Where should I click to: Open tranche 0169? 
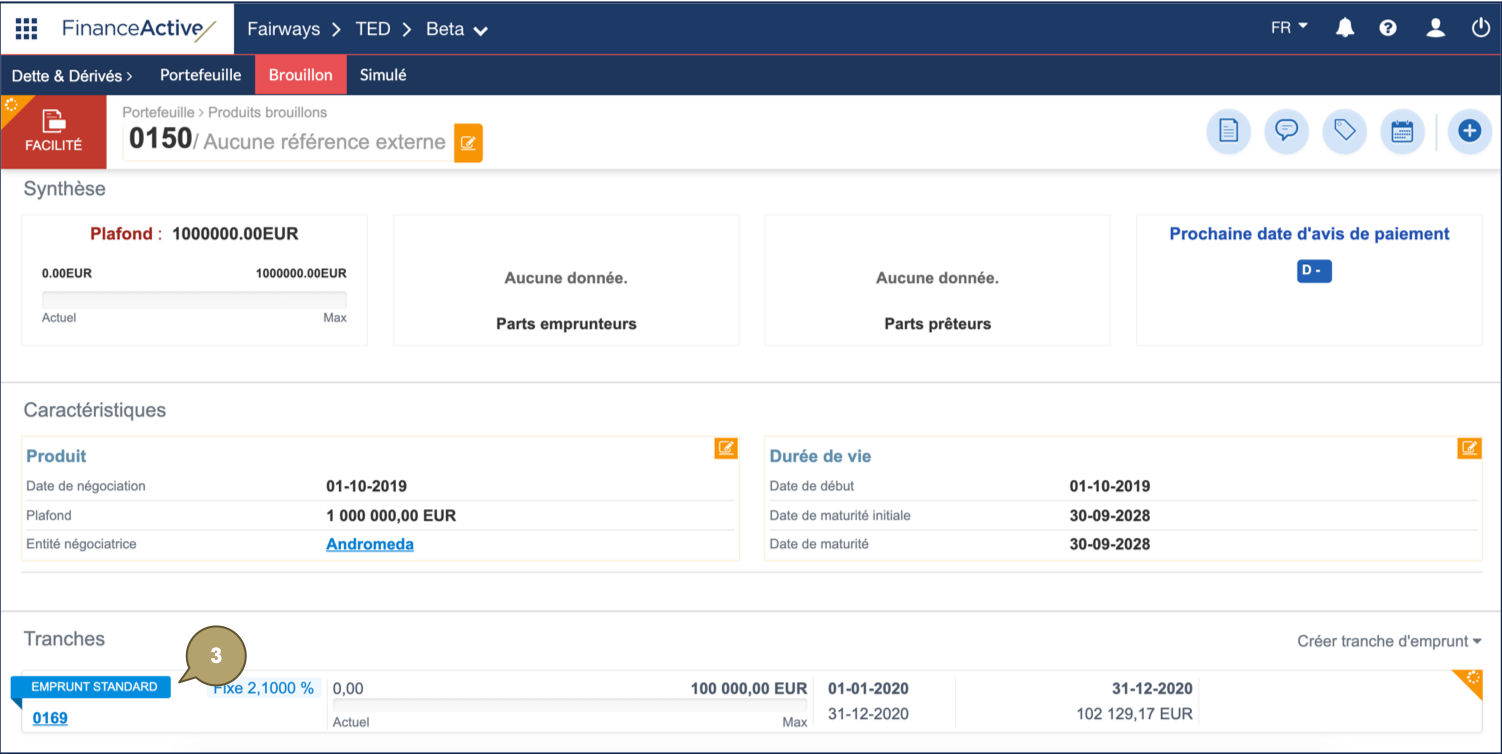coord(49,718)
